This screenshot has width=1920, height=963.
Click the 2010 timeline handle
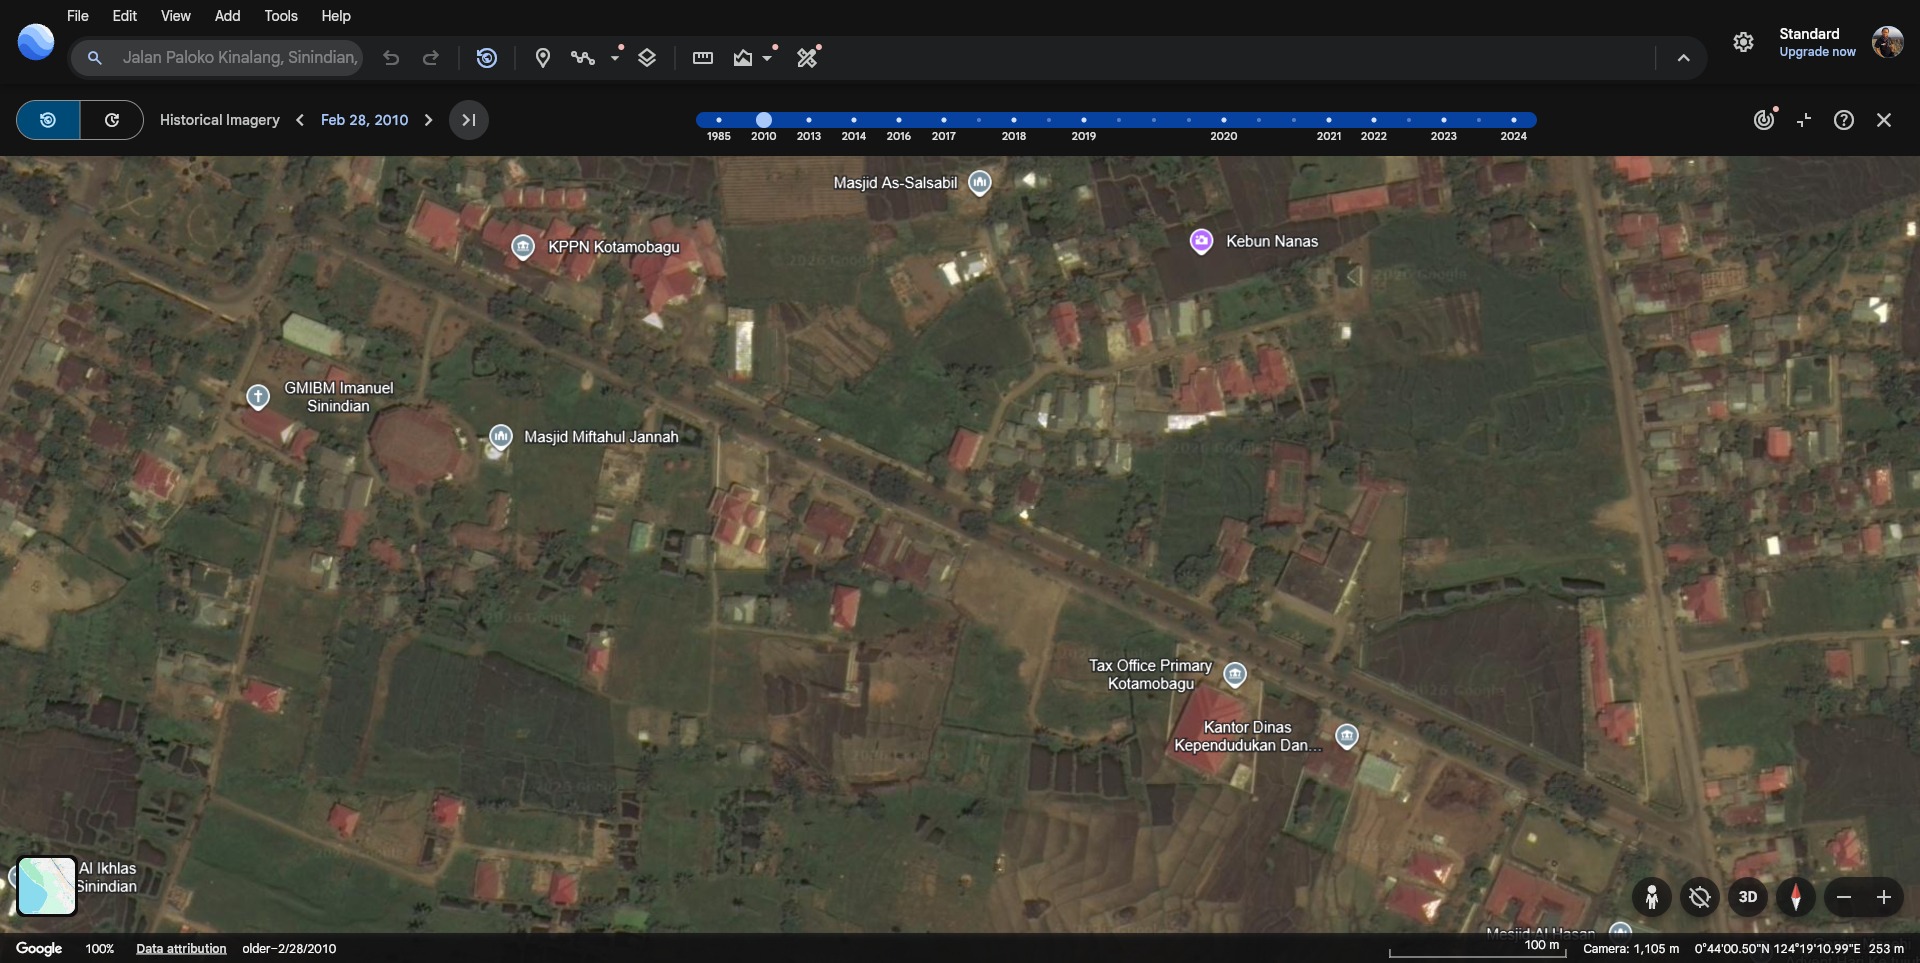[764, 120]
